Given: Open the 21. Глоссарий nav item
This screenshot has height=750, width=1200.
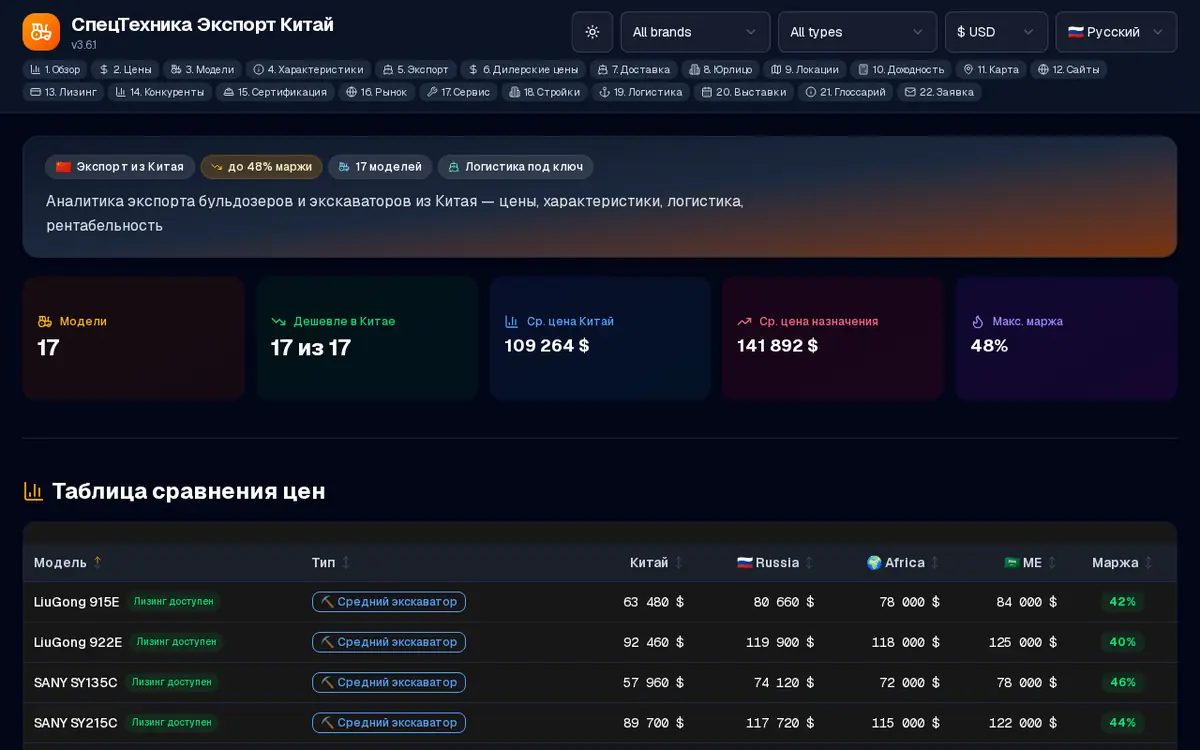Looking at the screenshot, I should pyautogui.click(x=845, y=92).
